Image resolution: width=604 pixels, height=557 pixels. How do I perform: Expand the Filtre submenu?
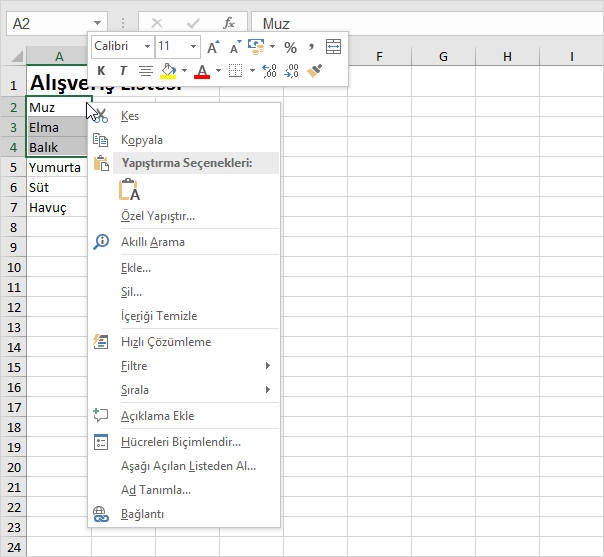(268, 366)
